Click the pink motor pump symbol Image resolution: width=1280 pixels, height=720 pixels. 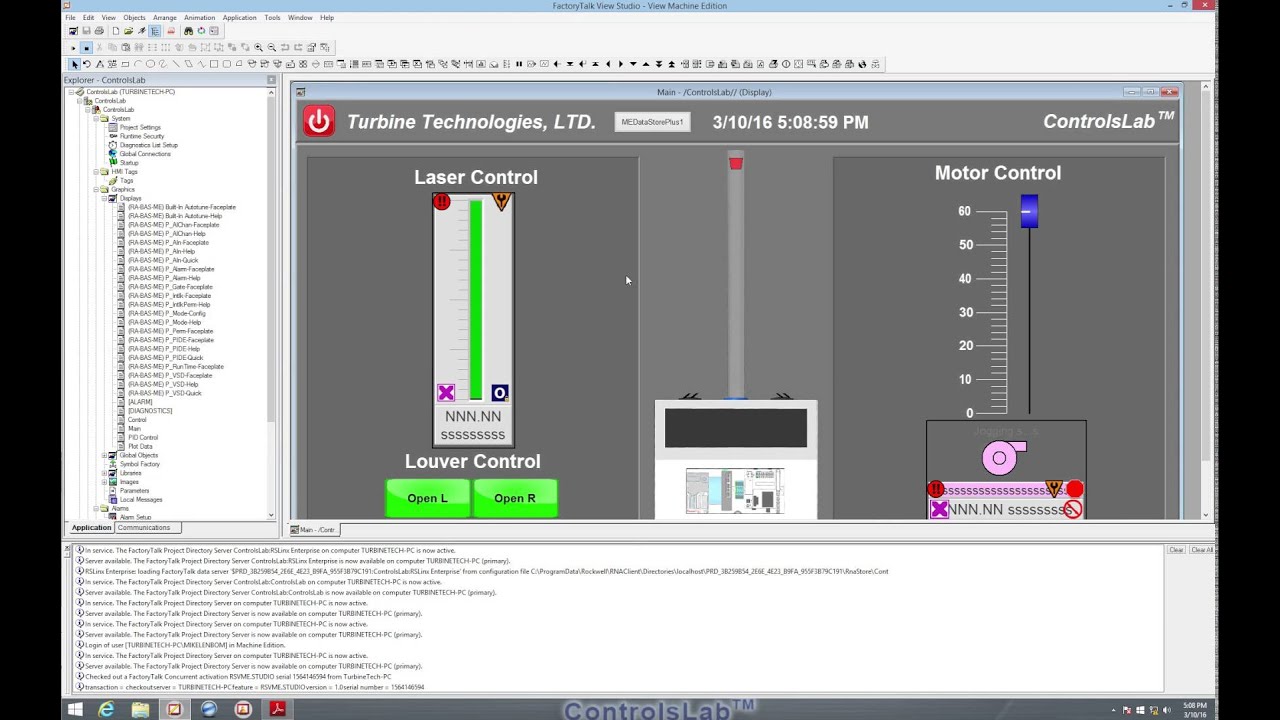1003,458
